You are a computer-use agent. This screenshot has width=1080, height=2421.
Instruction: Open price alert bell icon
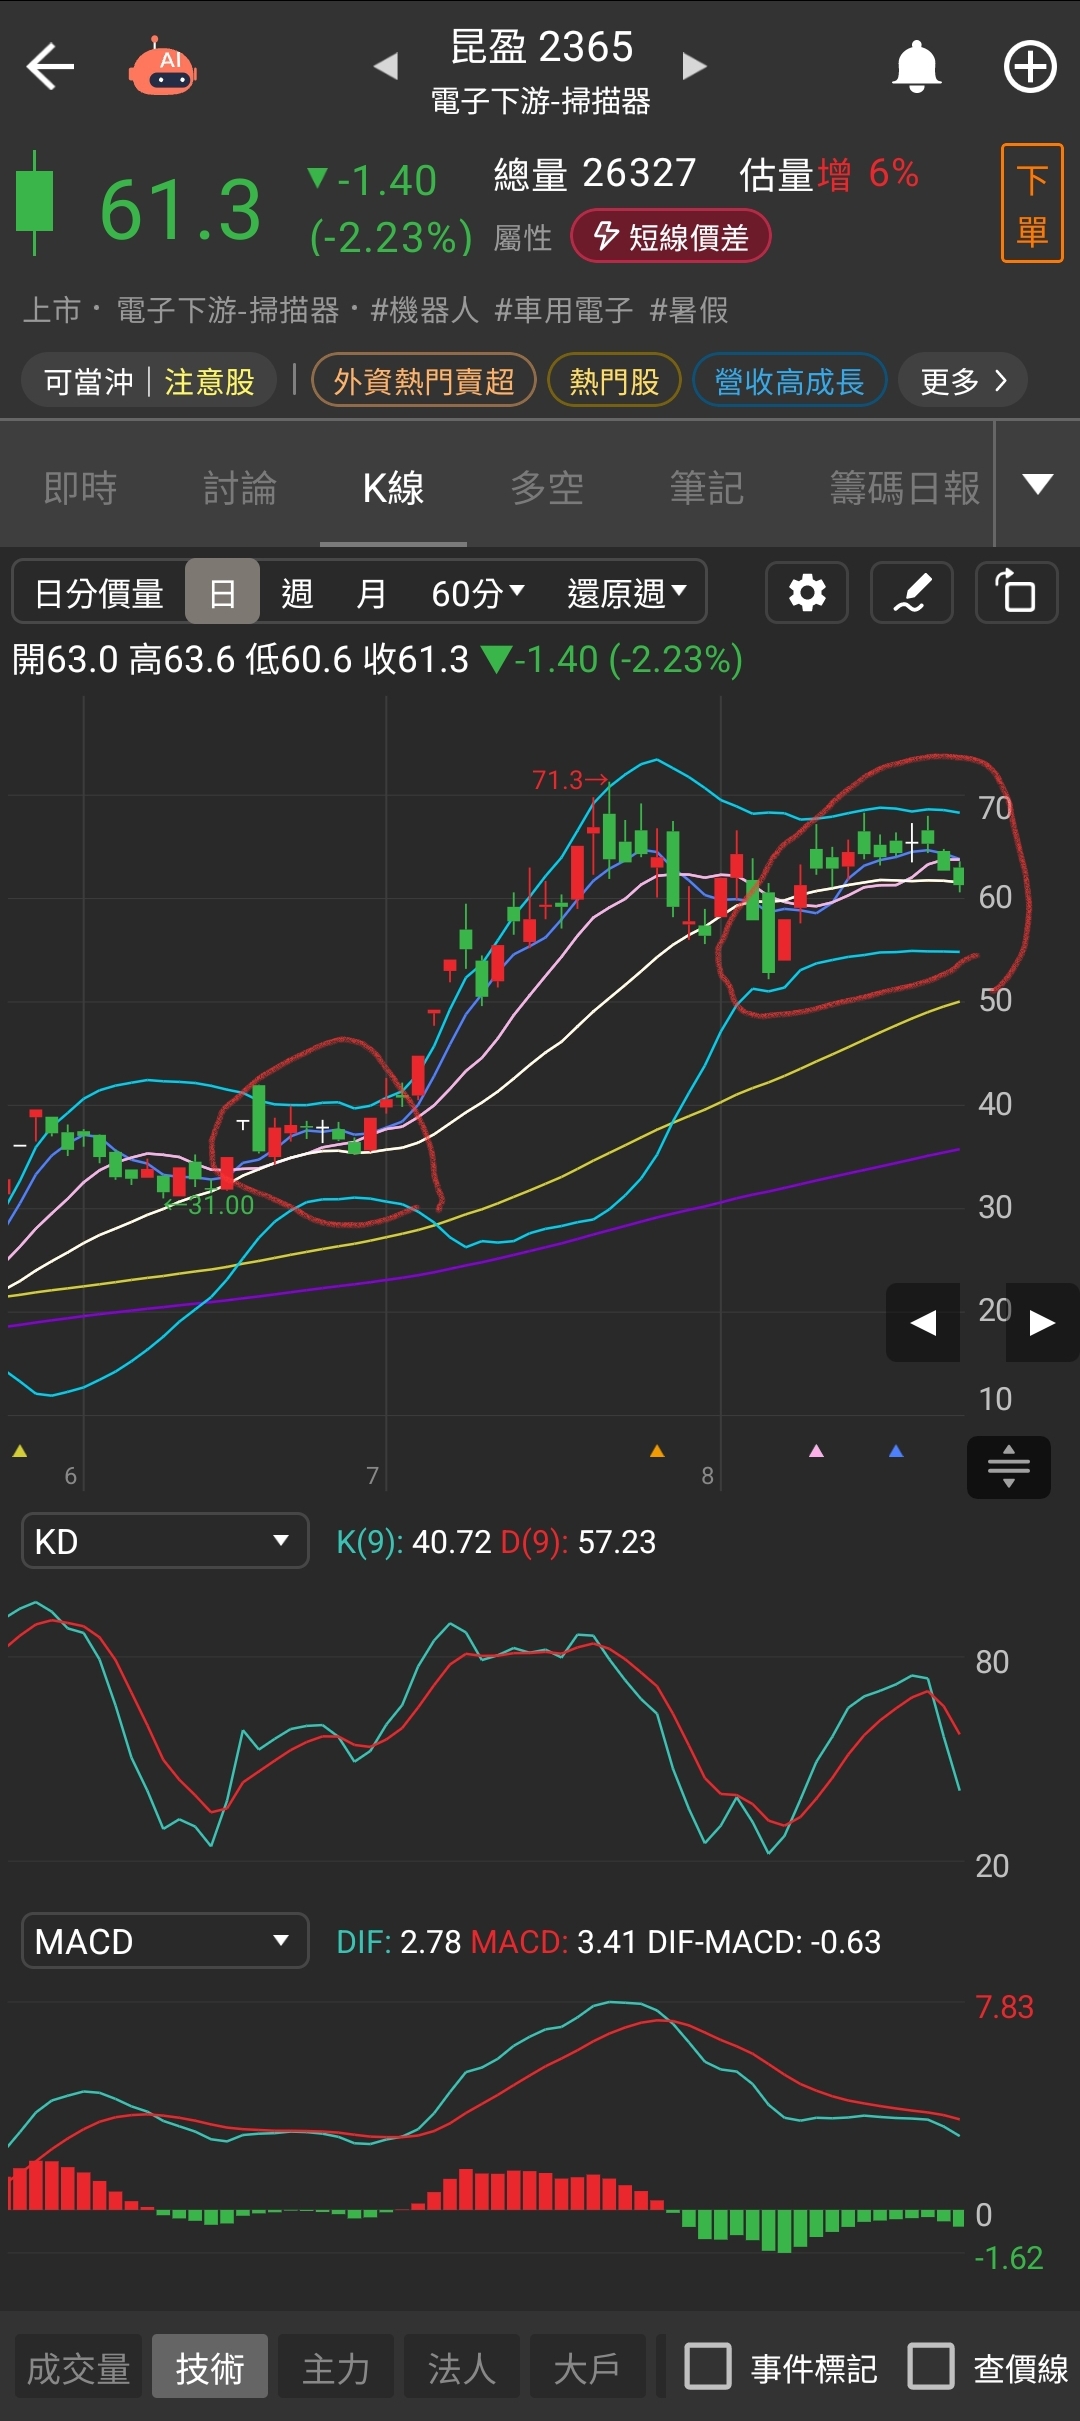pyautogui.click(x=916, y=67)
